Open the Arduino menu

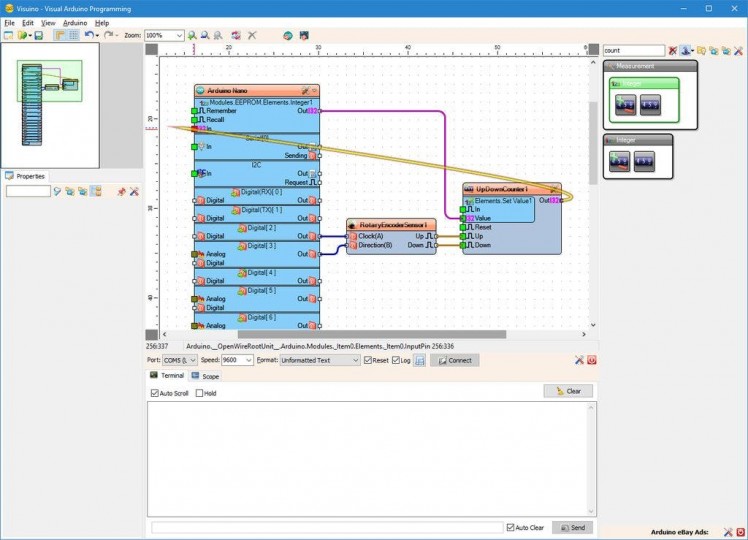coord(75,22)
